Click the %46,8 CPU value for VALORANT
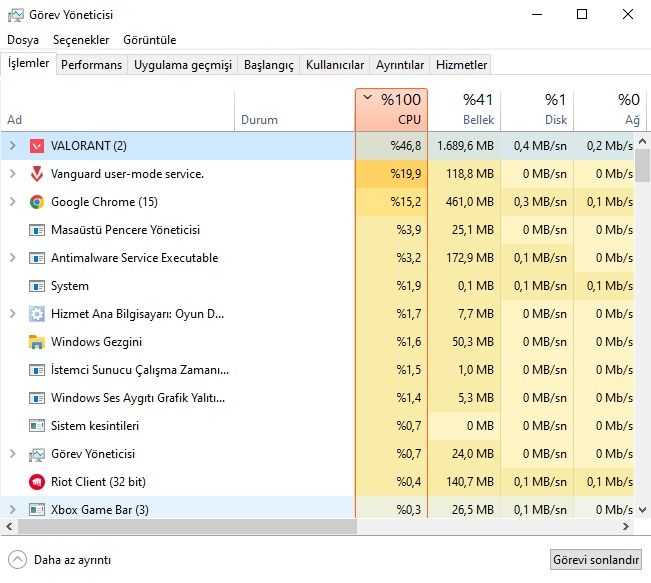Viewport: 651px width, 583px height. 391,146
